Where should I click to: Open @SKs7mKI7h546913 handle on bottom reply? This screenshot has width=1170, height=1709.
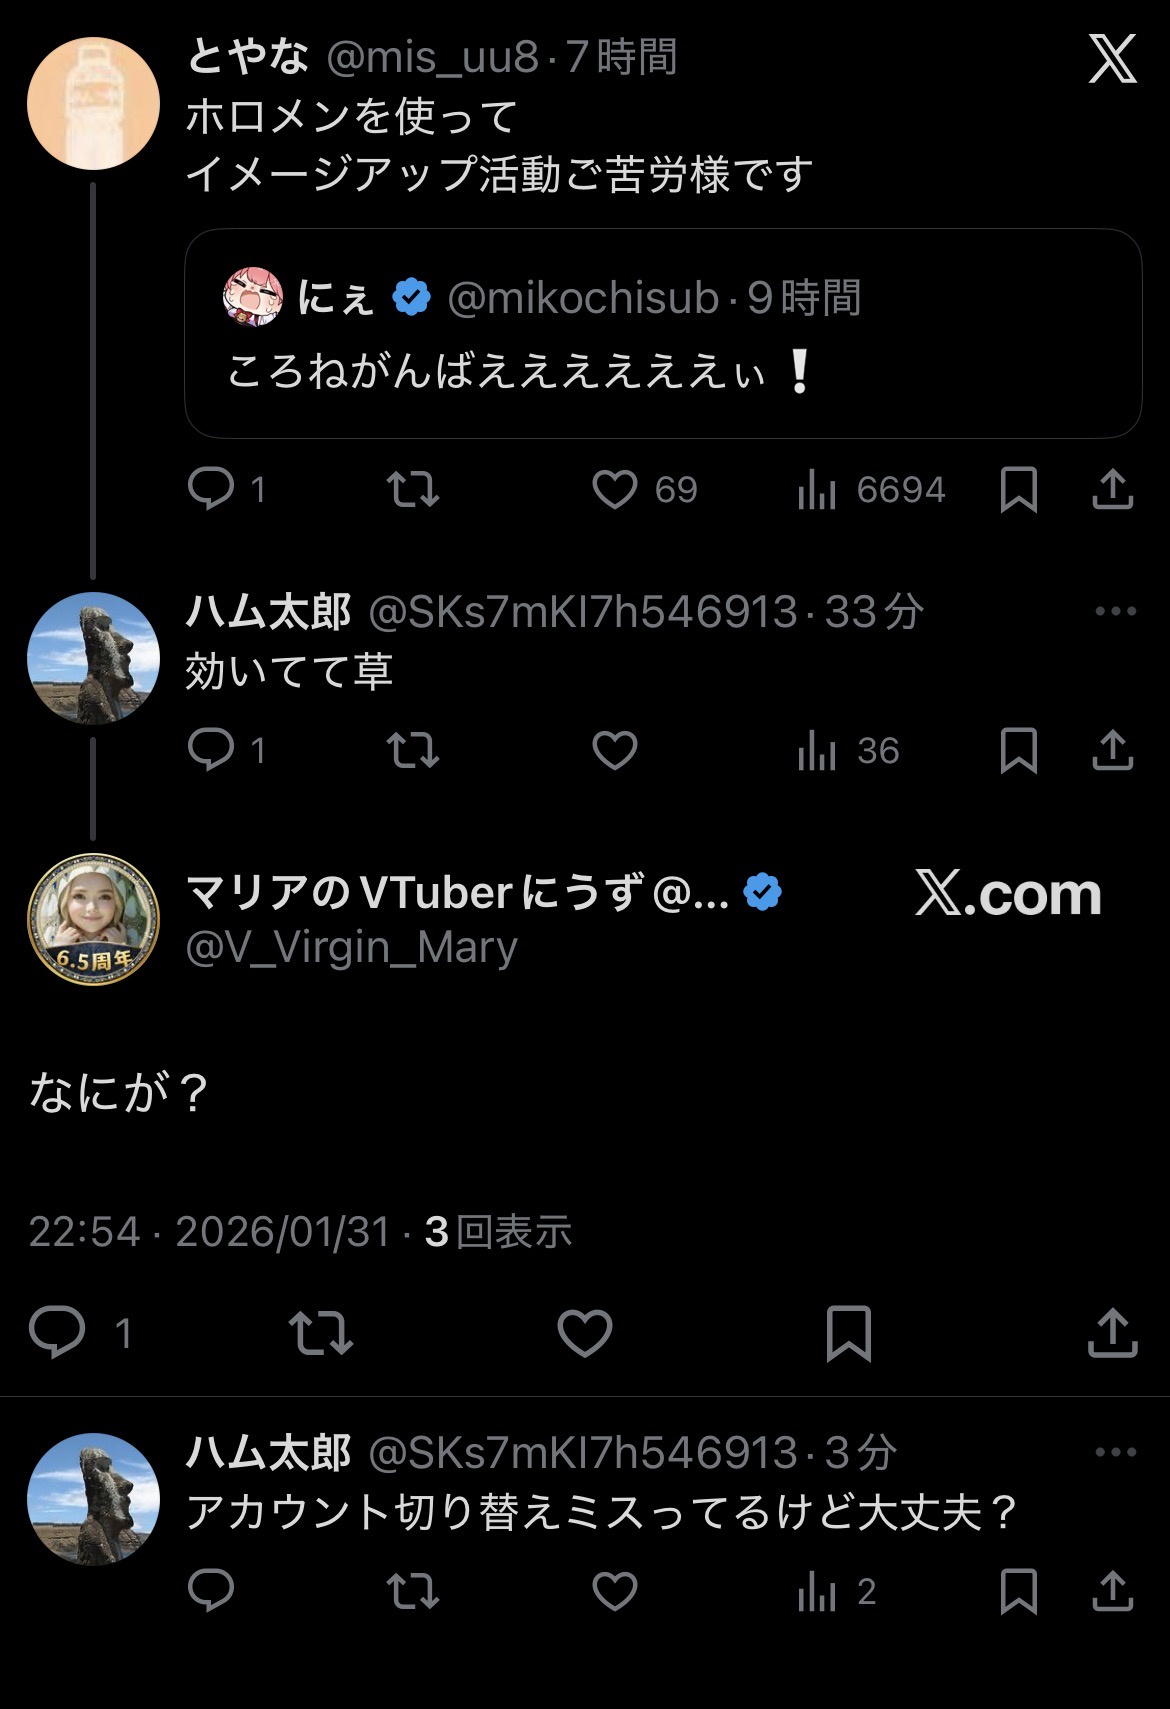click(582, 1453)
